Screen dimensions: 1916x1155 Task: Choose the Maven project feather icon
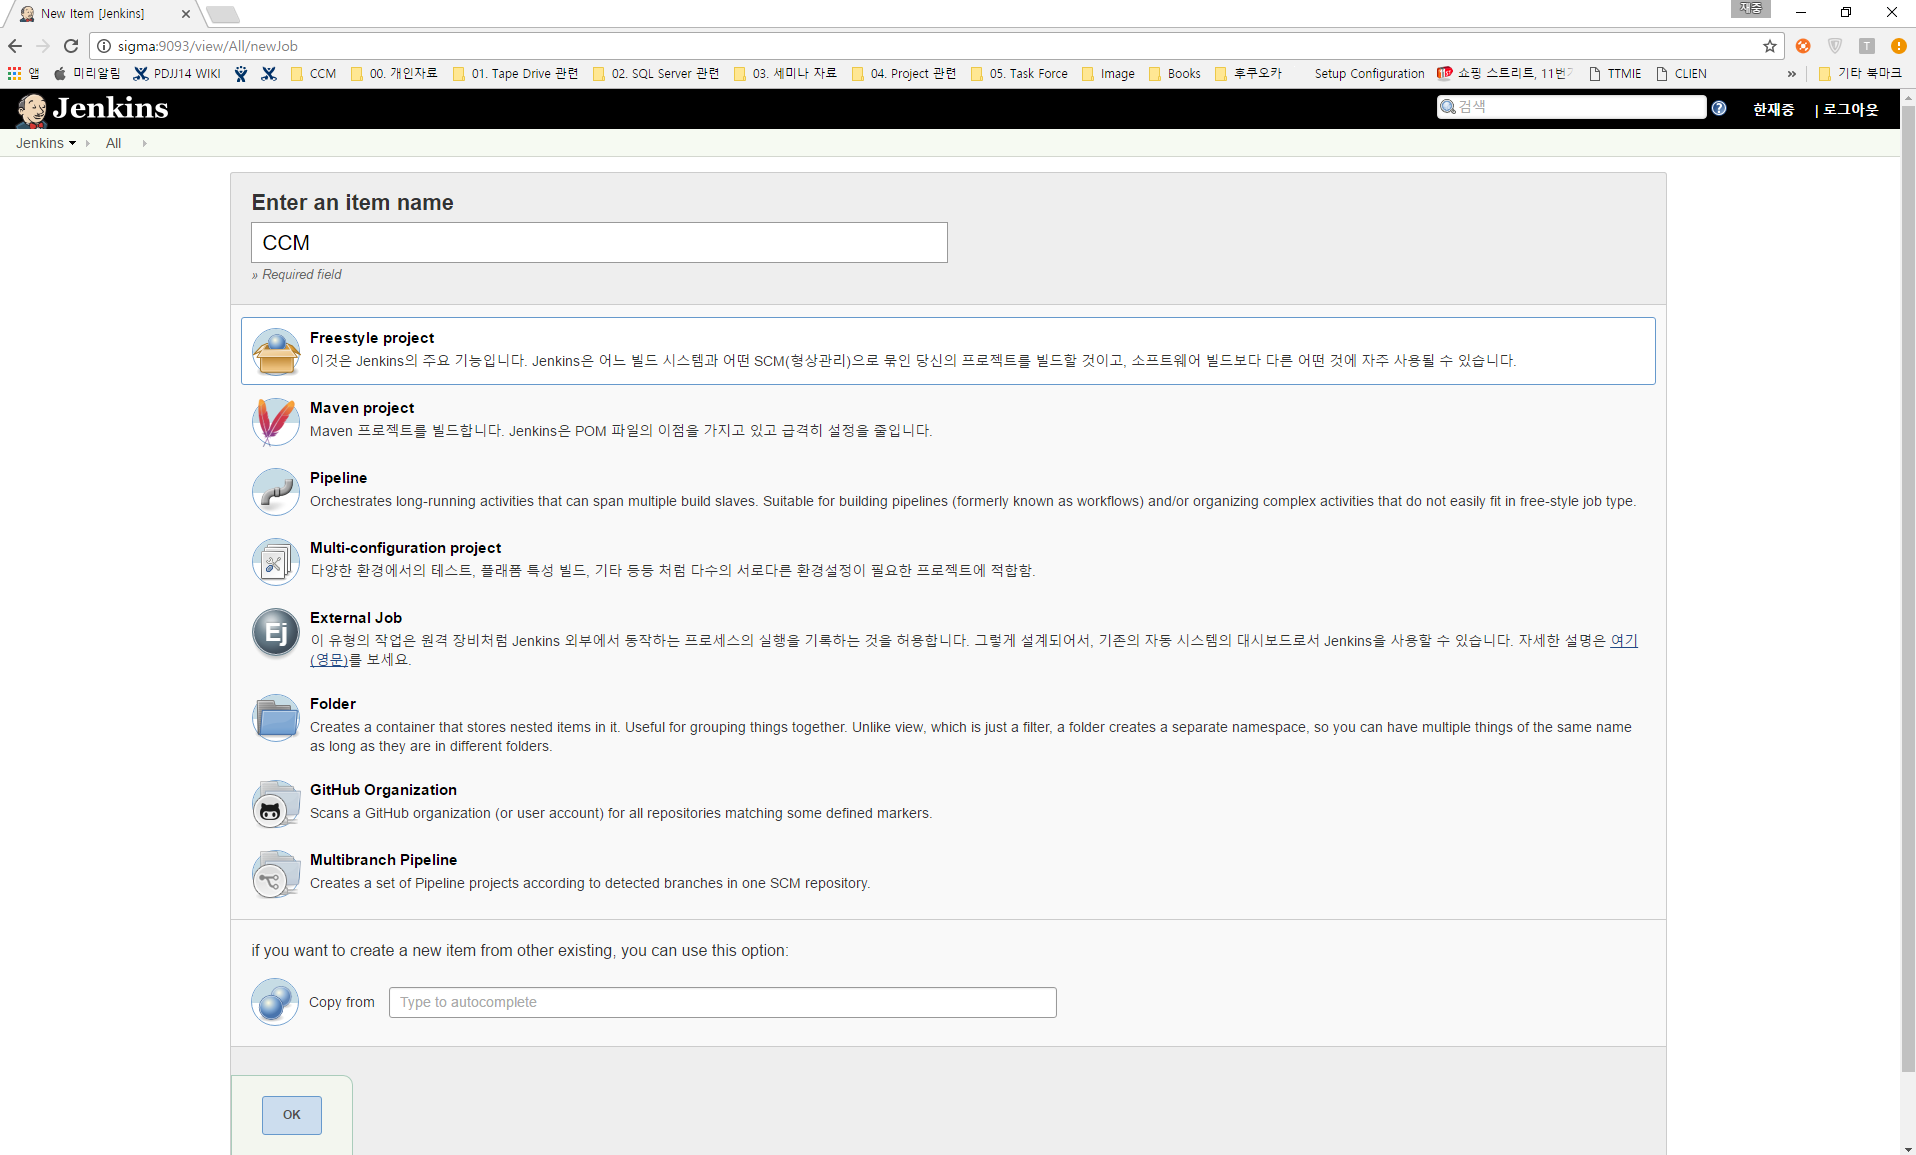(276, 421)
